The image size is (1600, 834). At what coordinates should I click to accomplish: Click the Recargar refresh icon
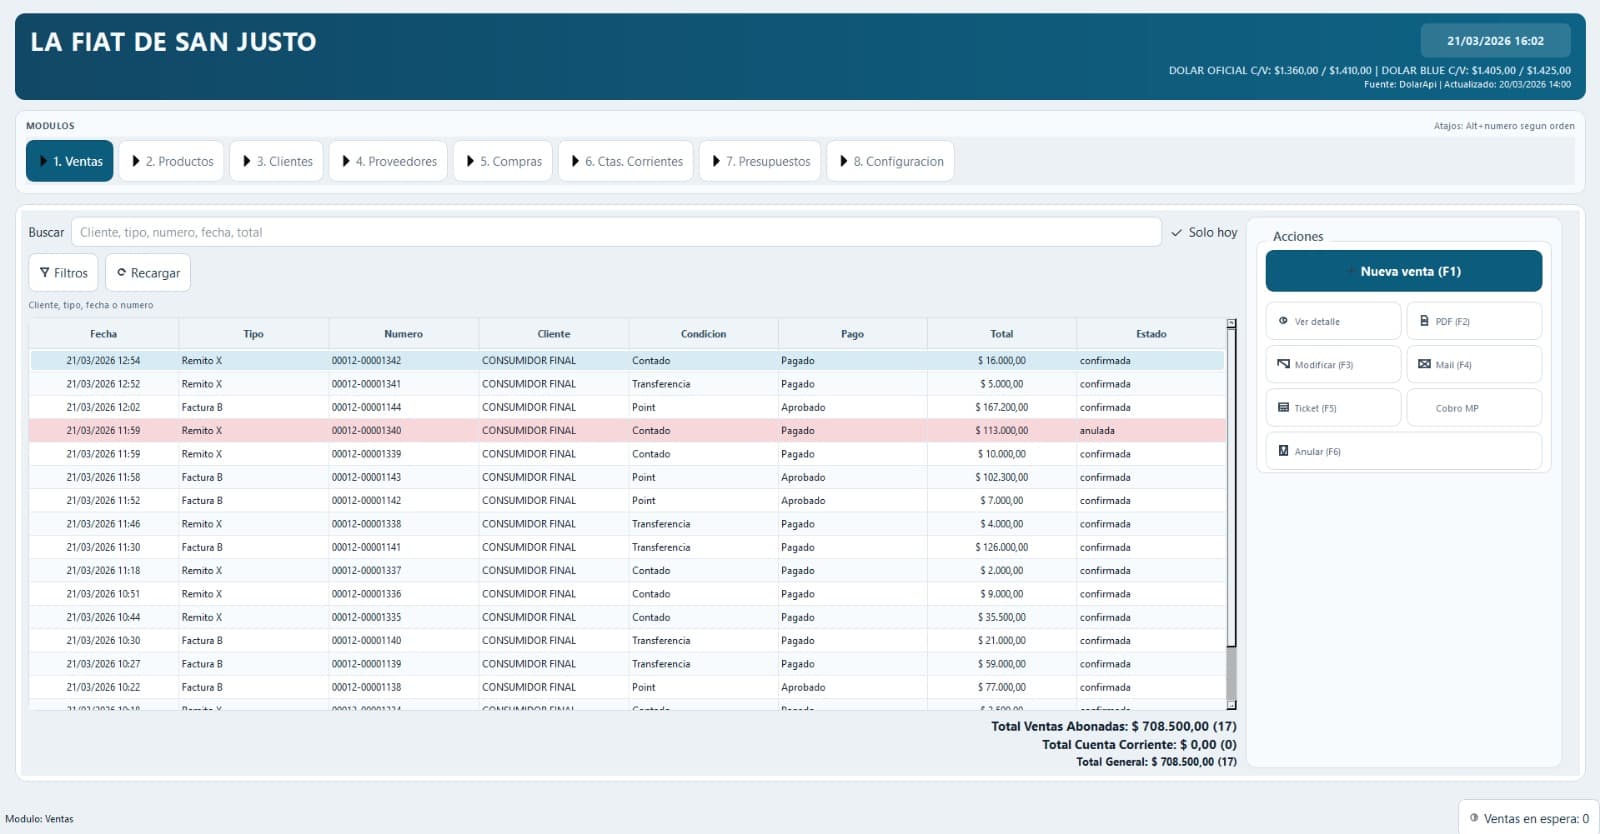(122, 272)
